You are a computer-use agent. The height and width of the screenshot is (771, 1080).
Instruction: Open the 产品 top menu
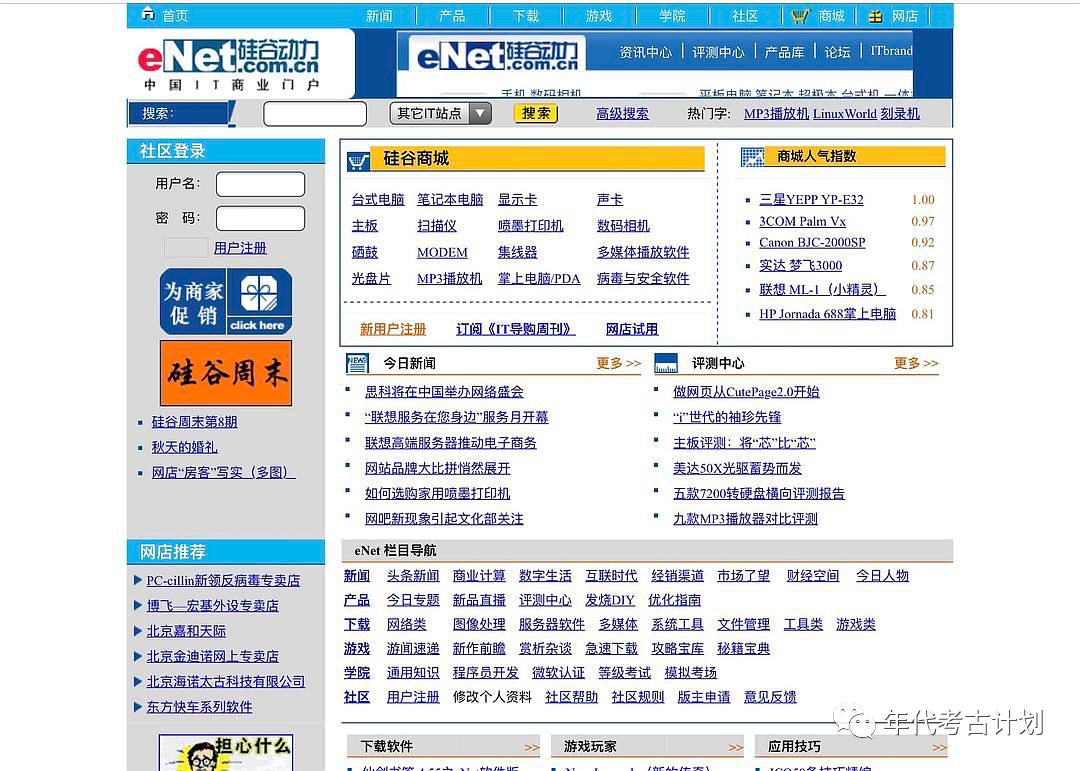(452, 16)
